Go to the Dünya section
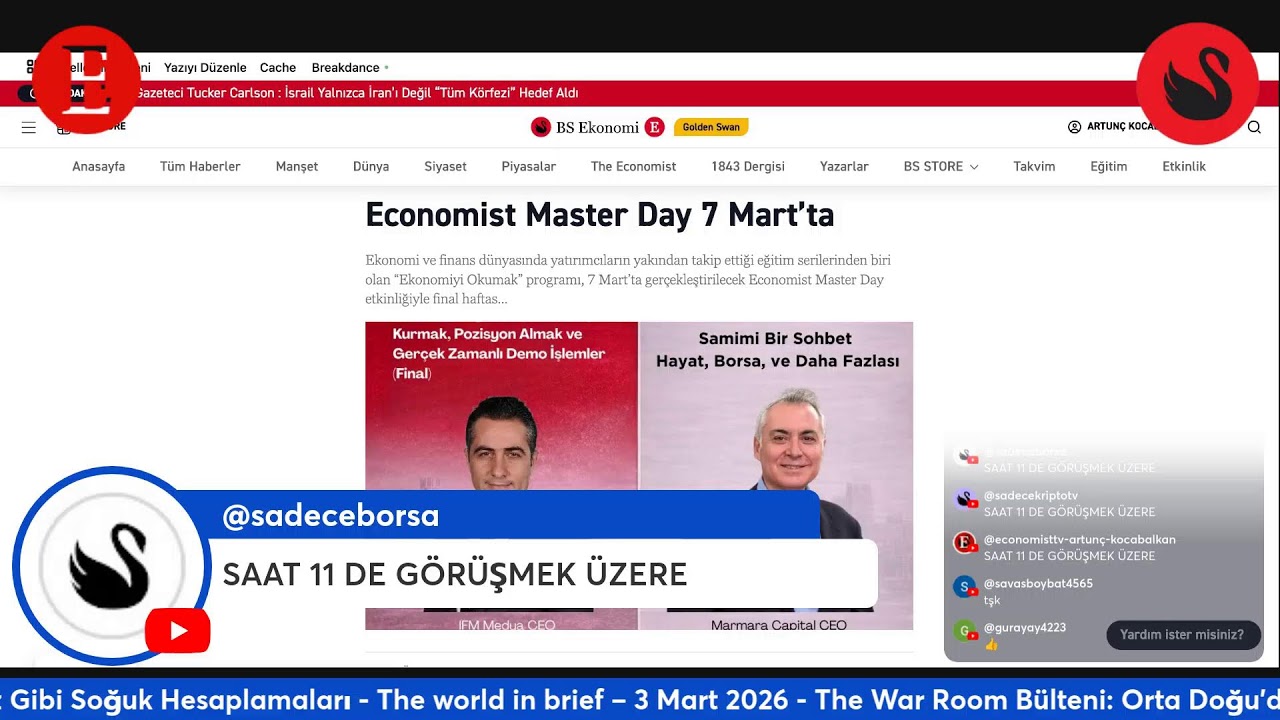1280x720 pixels. point(371,167)
